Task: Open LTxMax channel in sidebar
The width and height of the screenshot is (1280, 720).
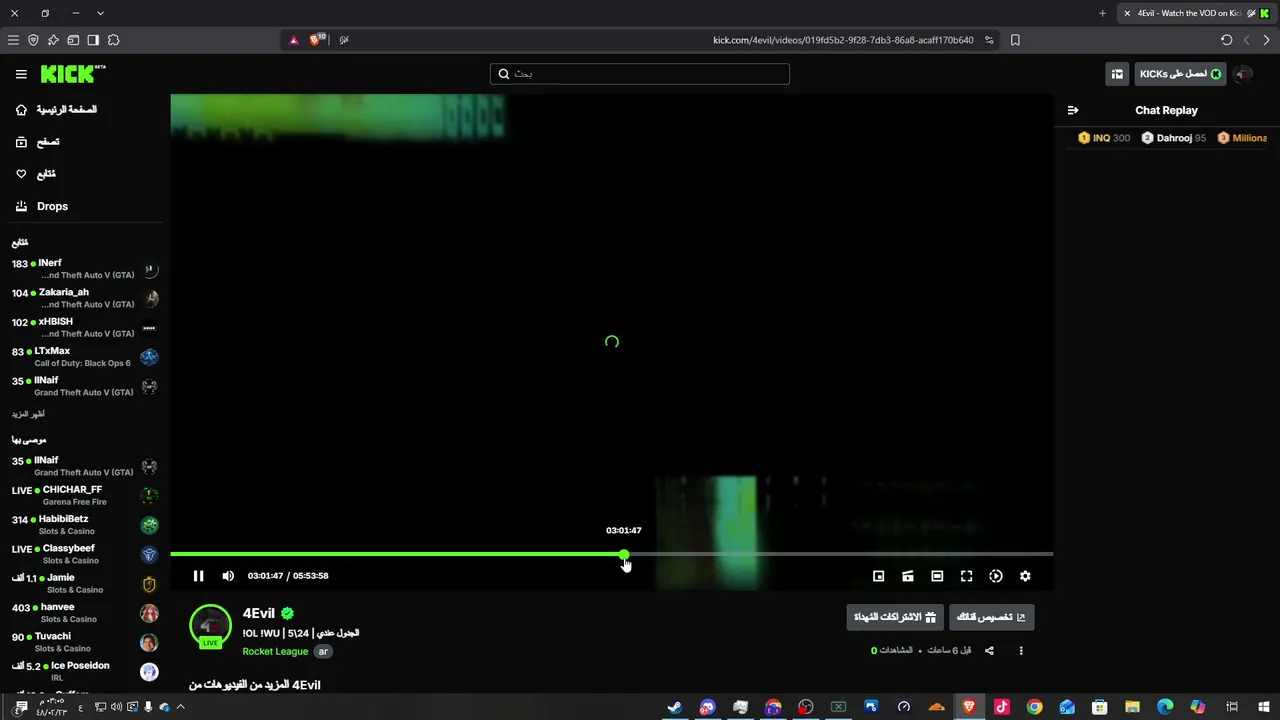Action: pyautogui.click(x=85, y=357)
